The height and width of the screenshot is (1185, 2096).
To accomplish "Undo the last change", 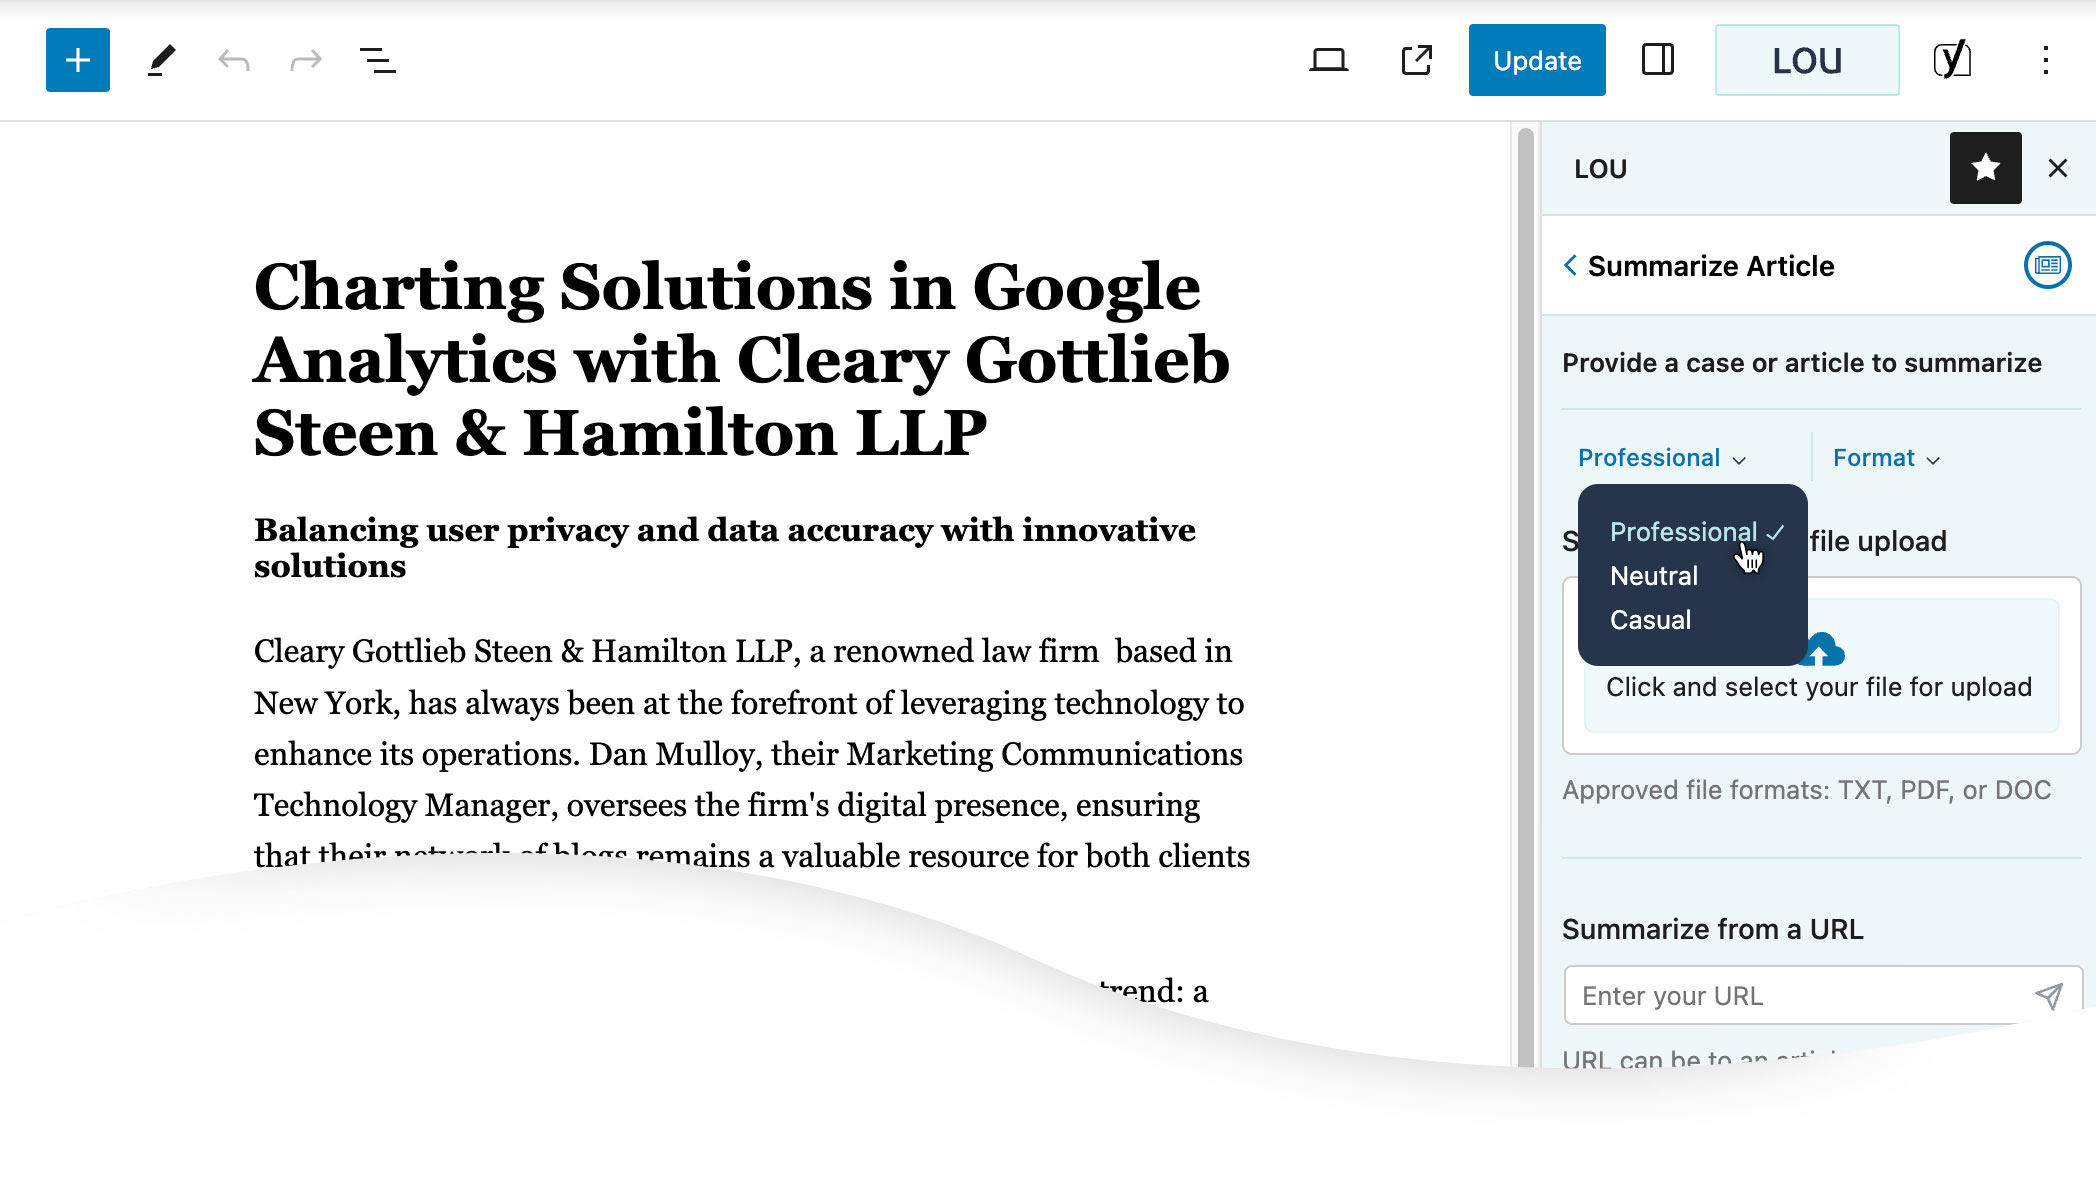I will [x=234, y=60].
